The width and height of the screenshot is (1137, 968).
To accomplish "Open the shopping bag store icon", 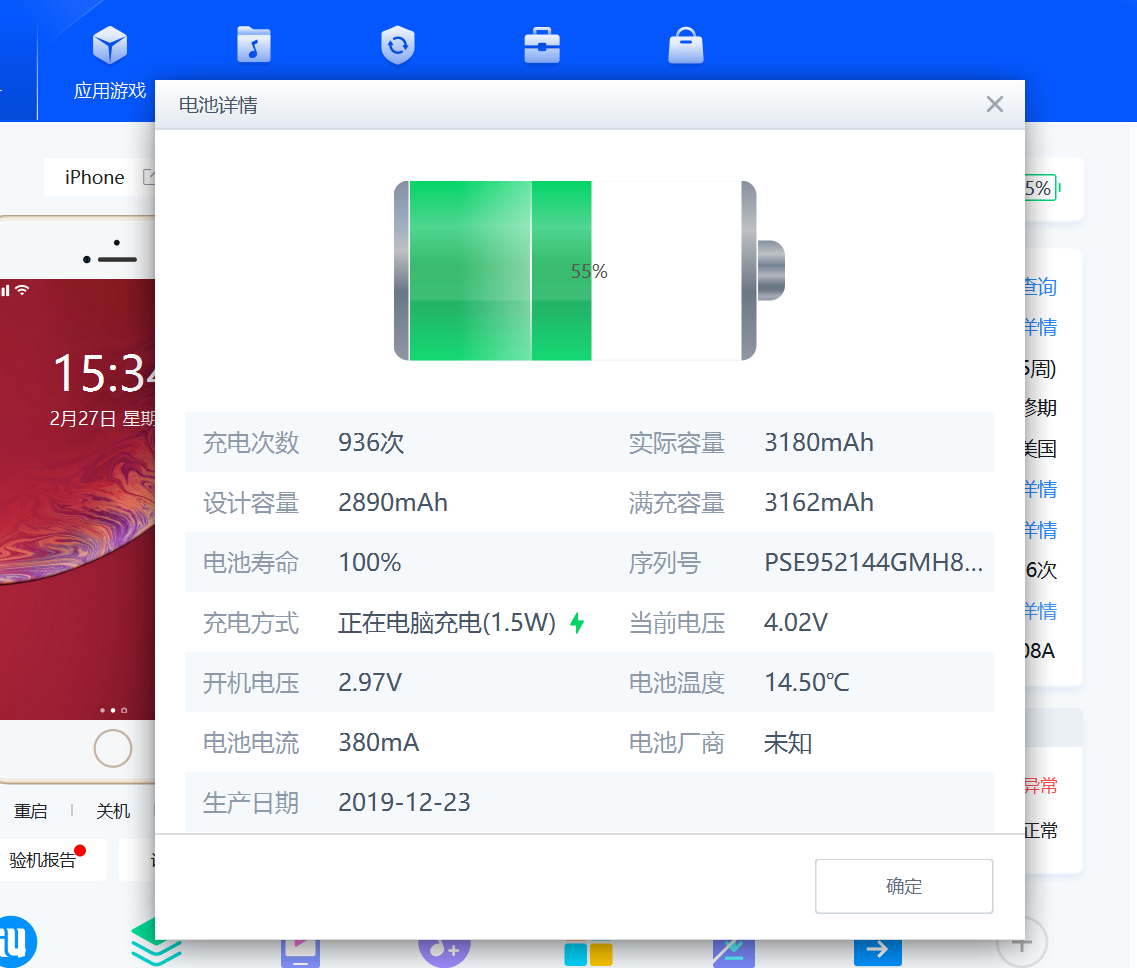I will (x=686, y=45).
